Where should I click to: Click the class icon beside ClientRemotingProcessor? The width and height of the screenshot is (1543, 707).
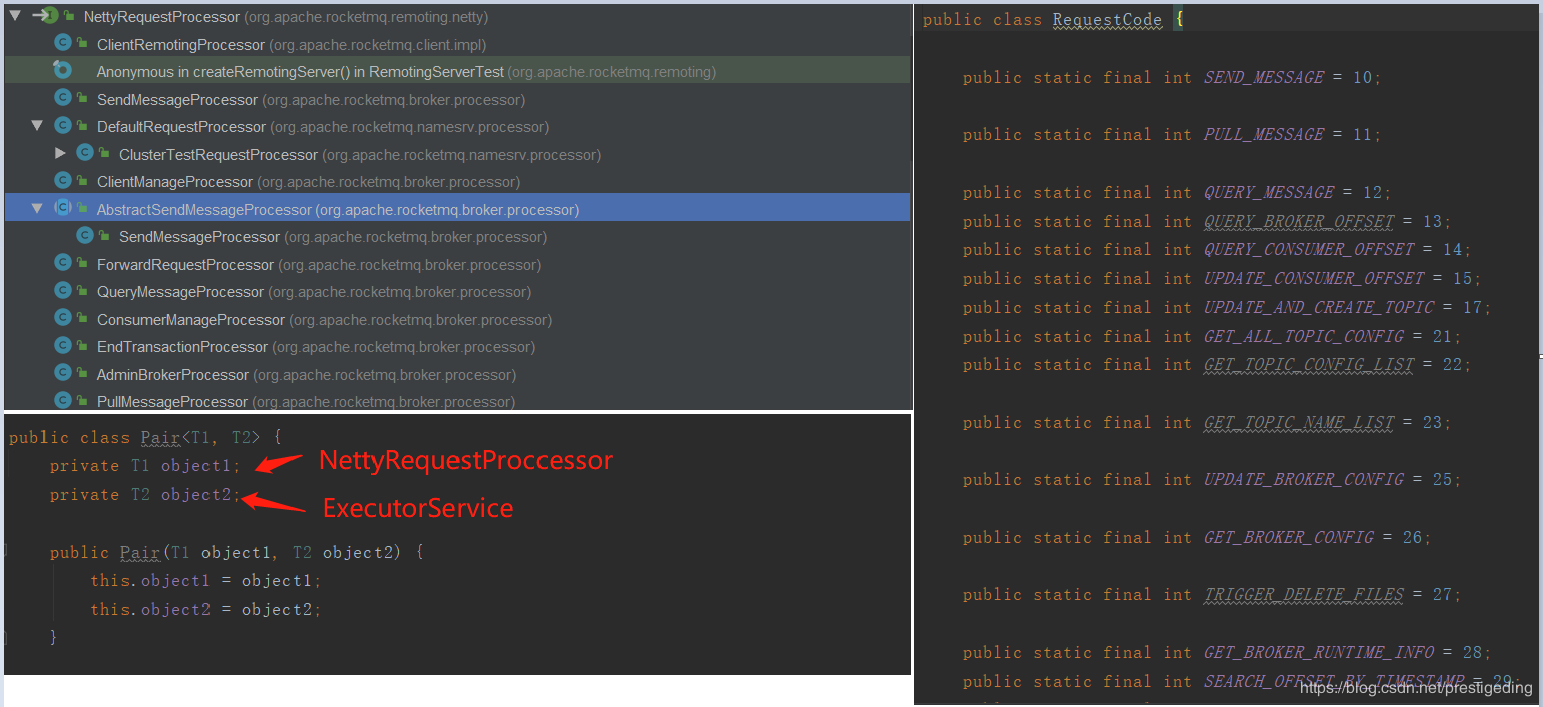(x=63, y=44)
